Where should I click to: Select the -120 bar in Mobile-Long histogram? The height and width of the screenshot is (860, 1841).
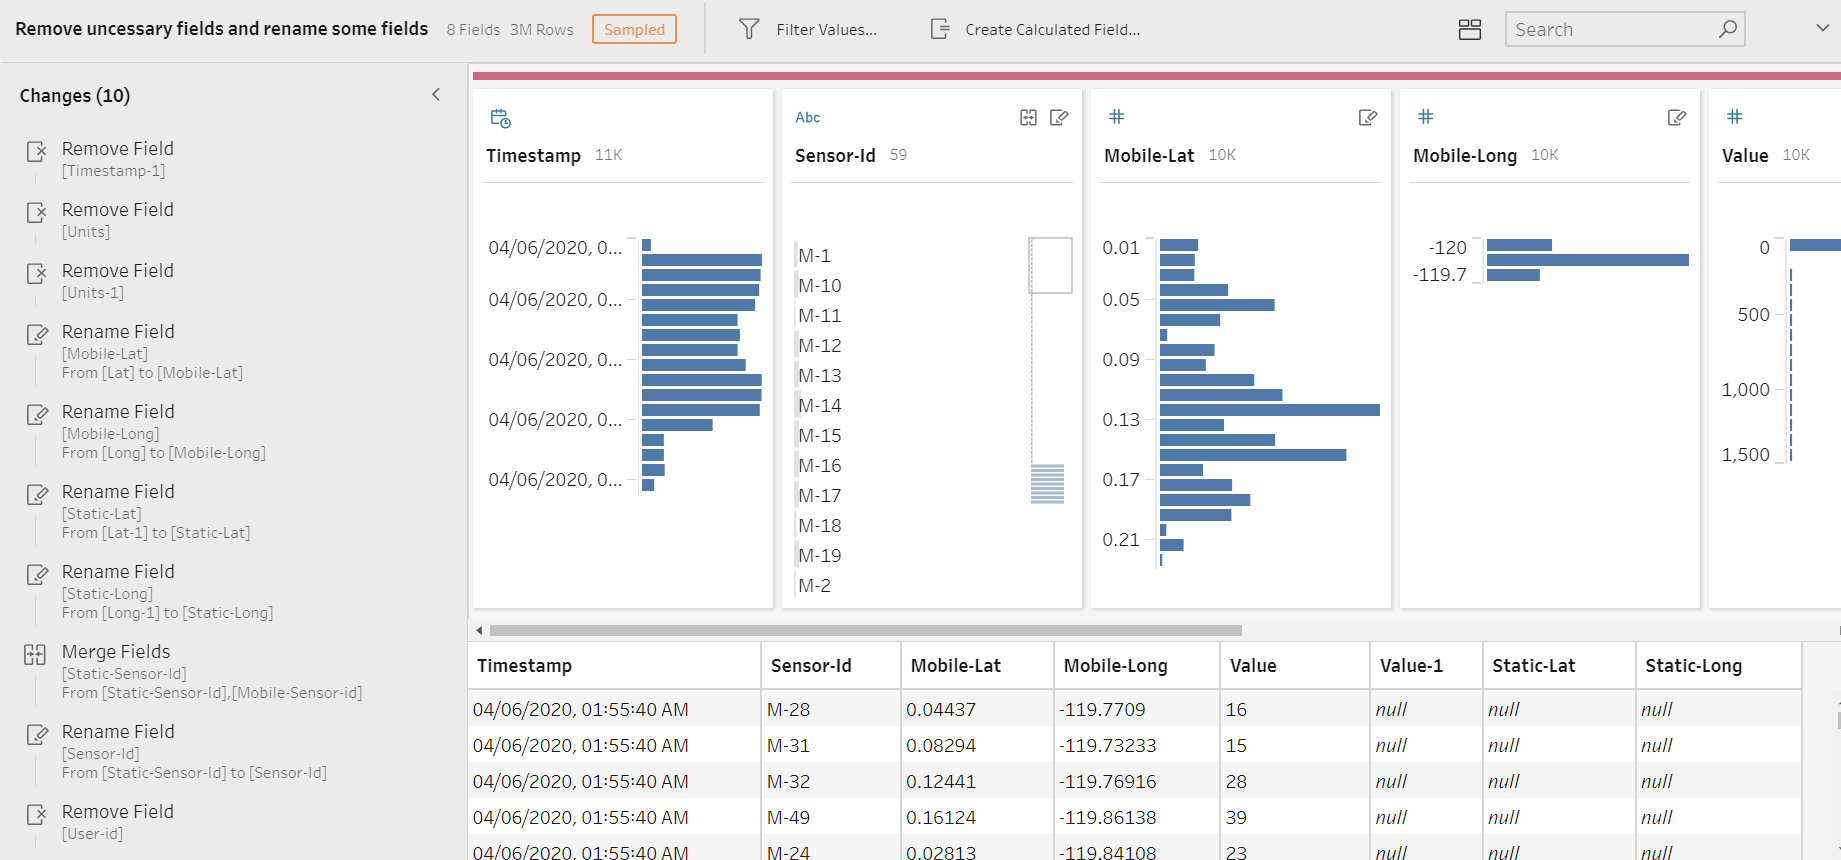[x=1519, y=245]
